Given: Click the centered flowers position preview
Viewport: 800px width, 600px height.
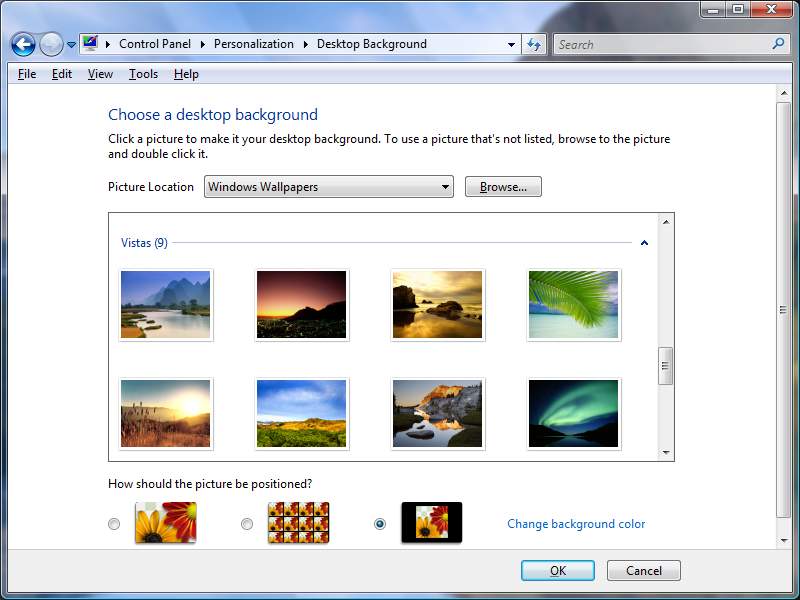Looking at the screenshot, I should (432, 522).
